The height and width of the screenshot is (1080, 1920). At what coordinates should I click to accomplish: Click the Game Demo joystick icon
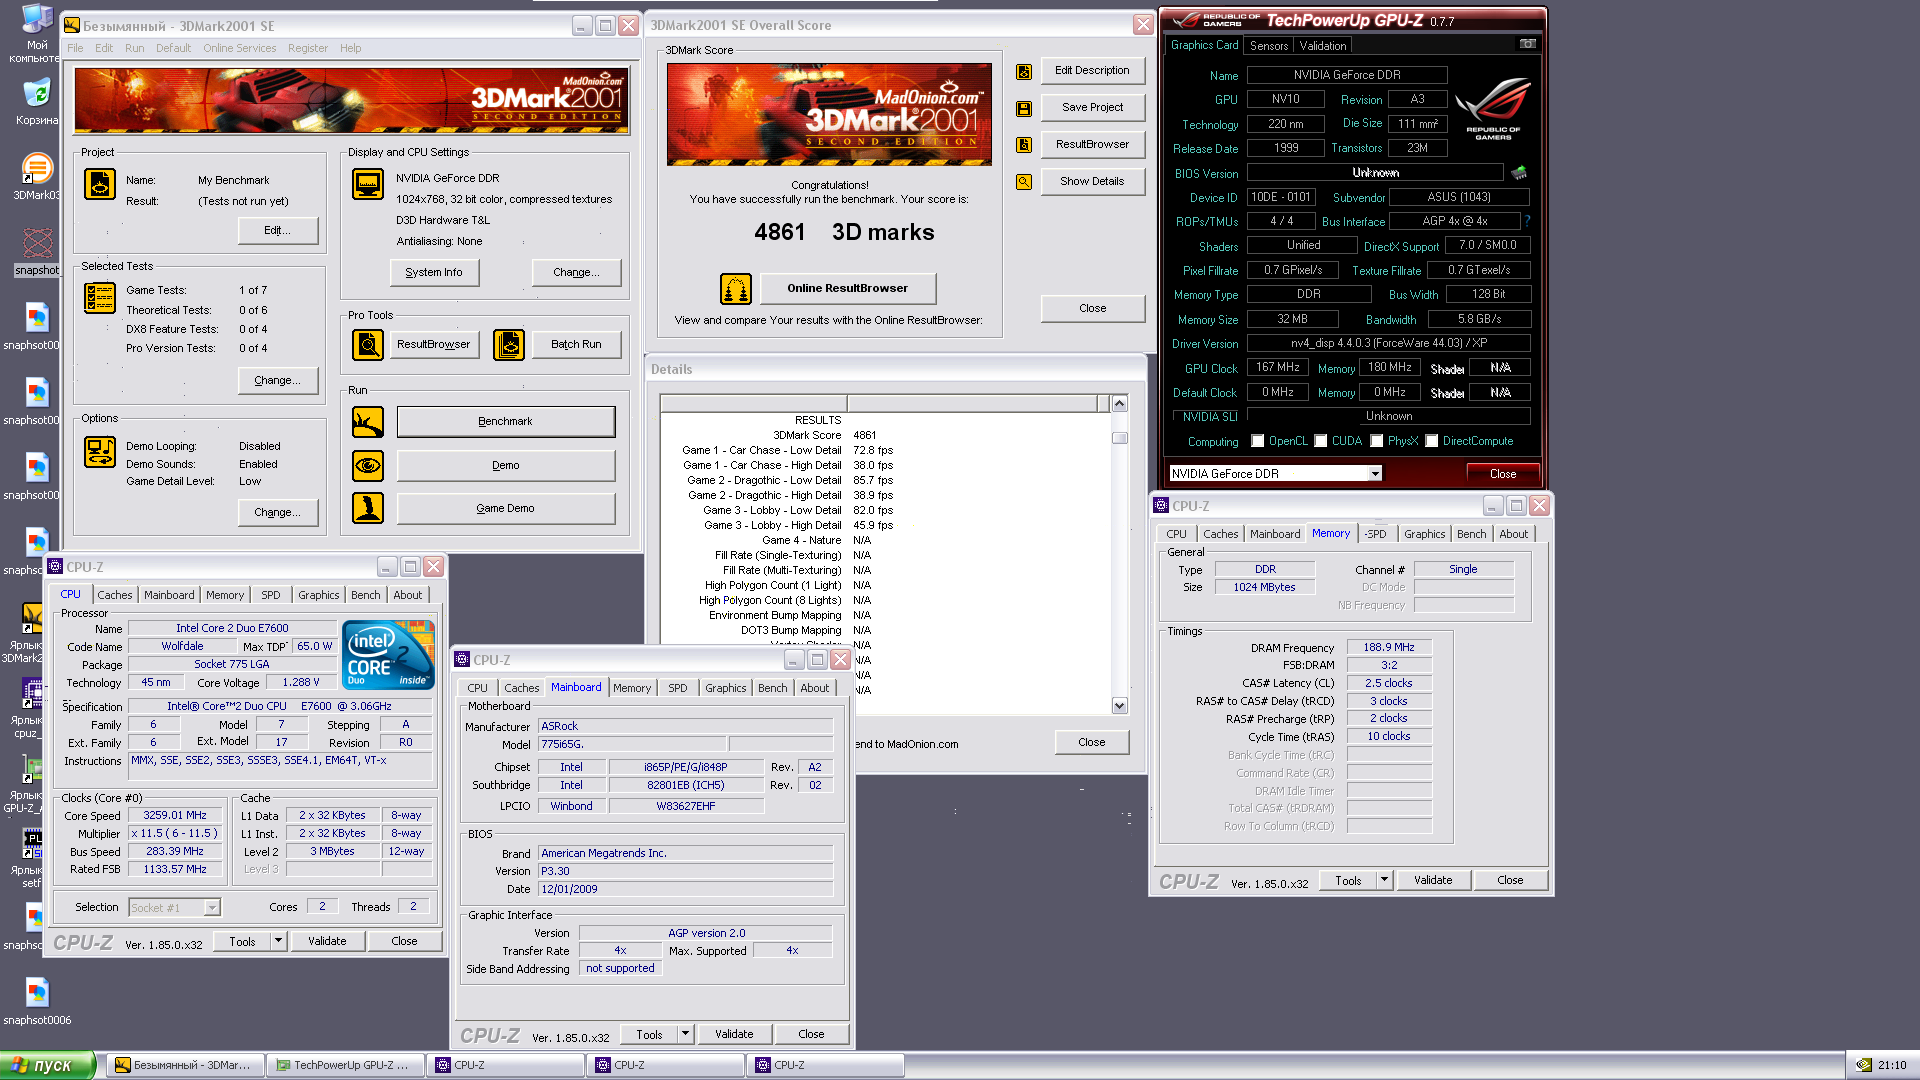tap(368, 508)
